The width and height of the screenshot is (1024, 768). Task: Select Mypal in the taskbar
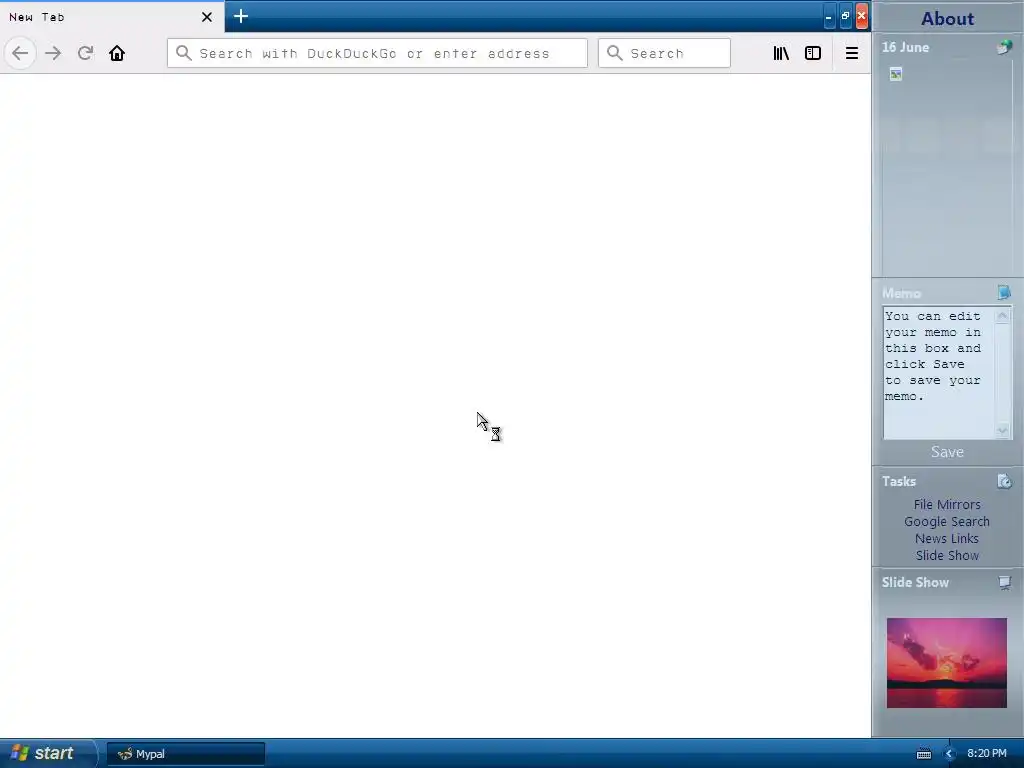186,754
